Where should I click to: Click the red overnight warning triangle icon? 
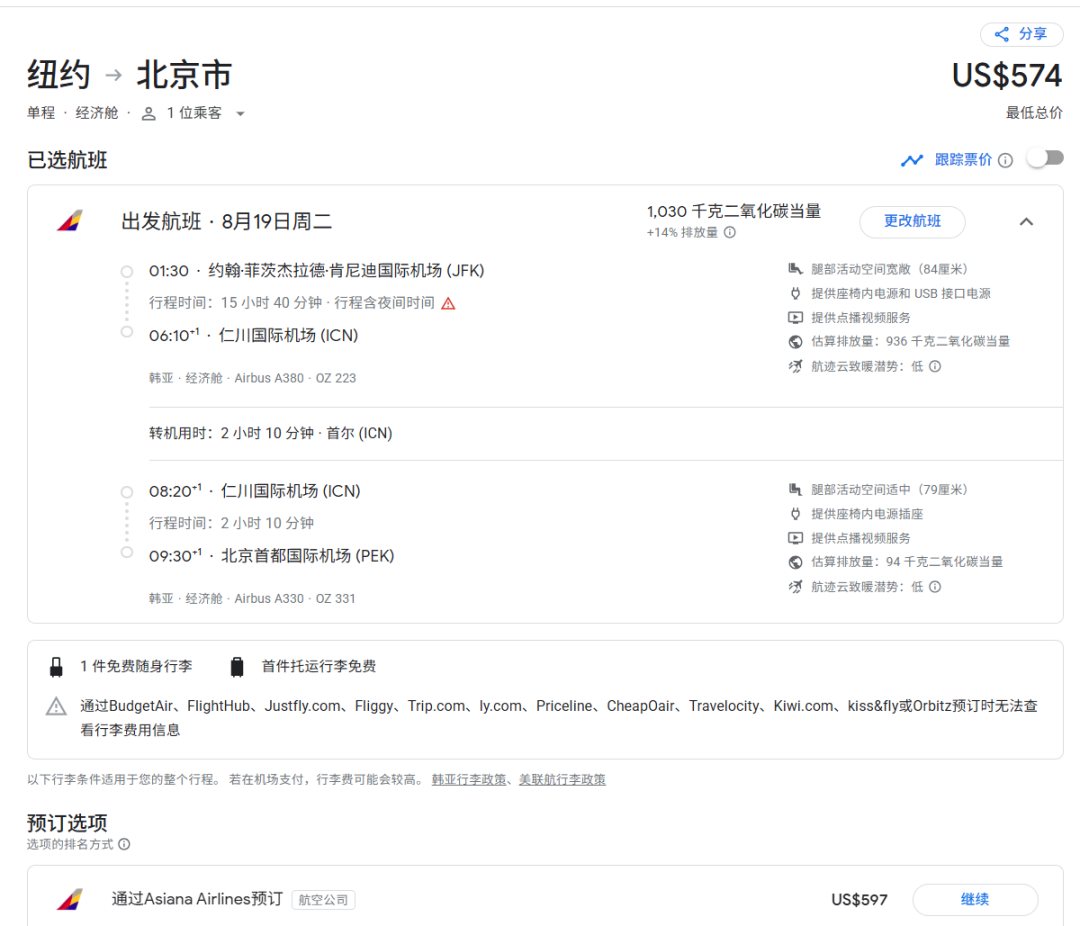tap(448, 303)
